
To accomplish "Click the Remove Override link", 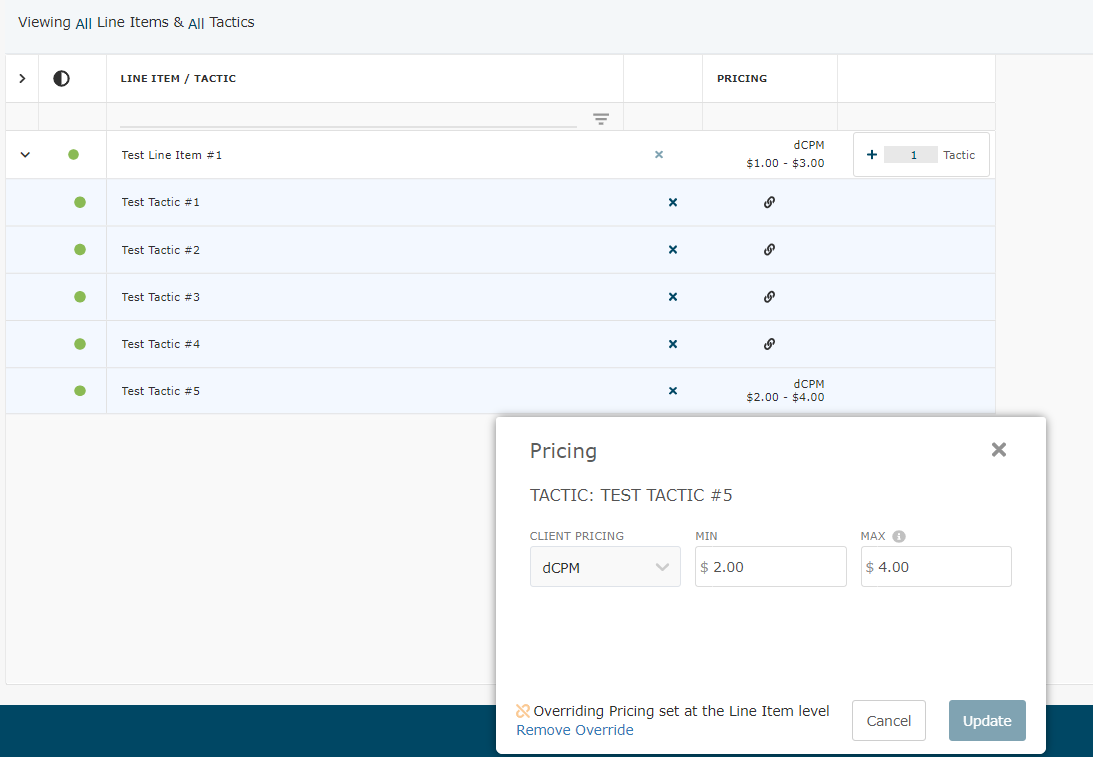I will click(575, 730).
